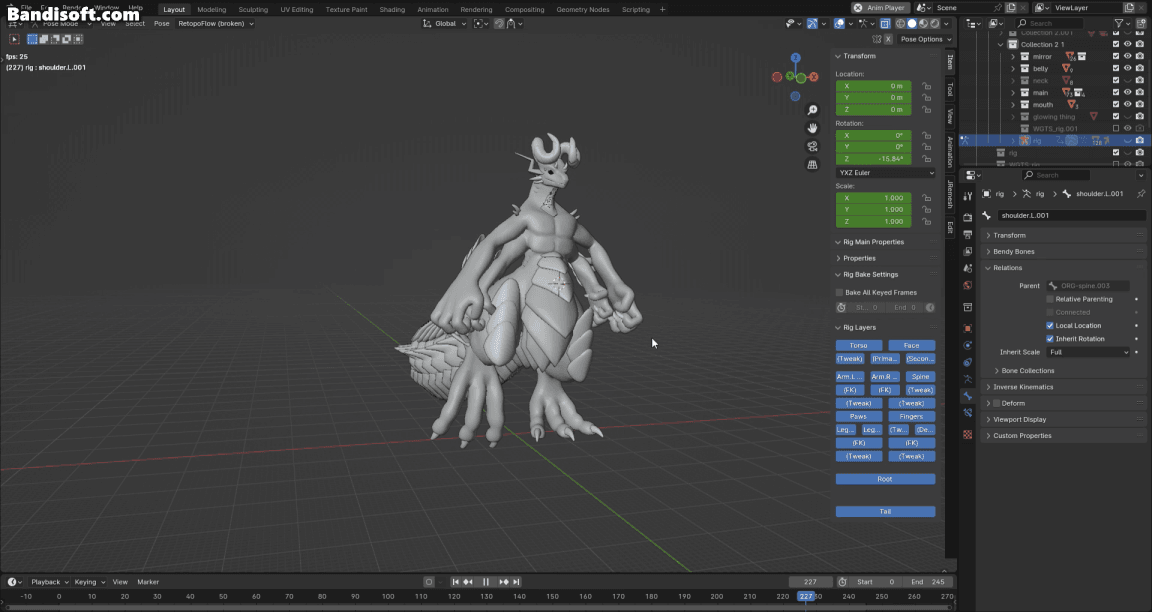Switch perspective/orthographic grid icon
This screenshot has width=1152, height=612.
coord(813,164)
